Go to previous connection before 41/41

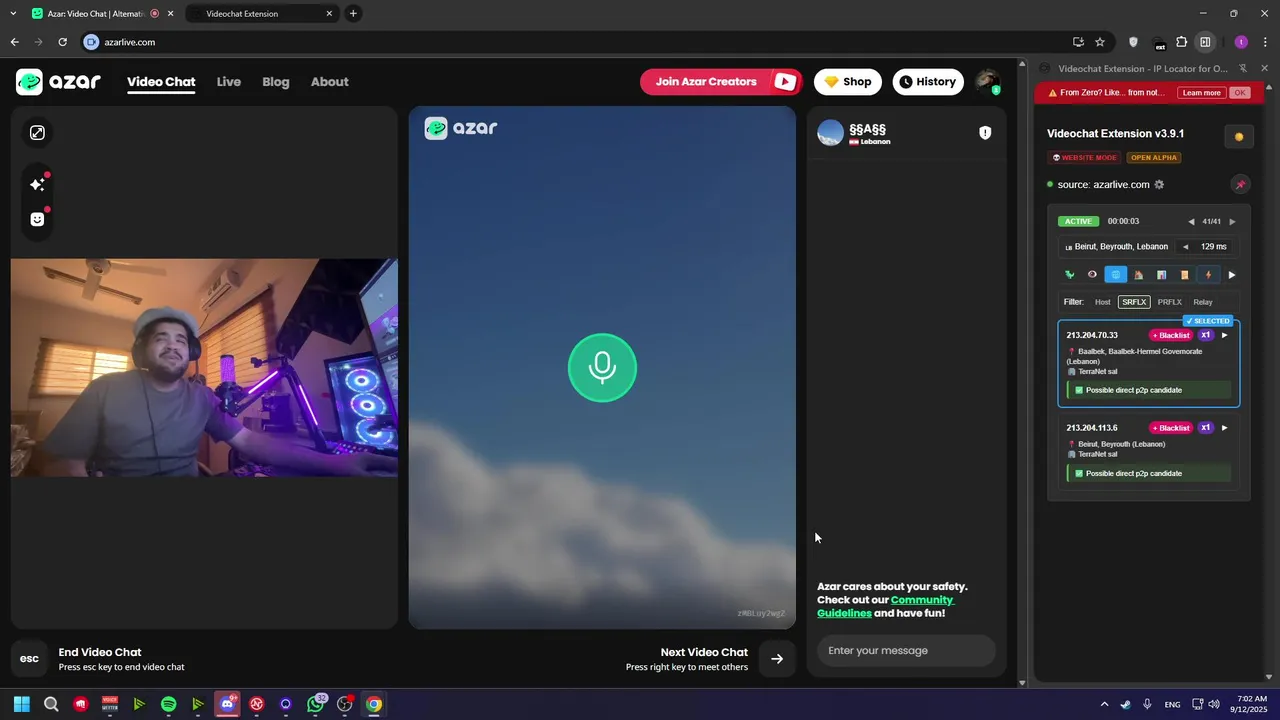click(x=1191, y=222)
